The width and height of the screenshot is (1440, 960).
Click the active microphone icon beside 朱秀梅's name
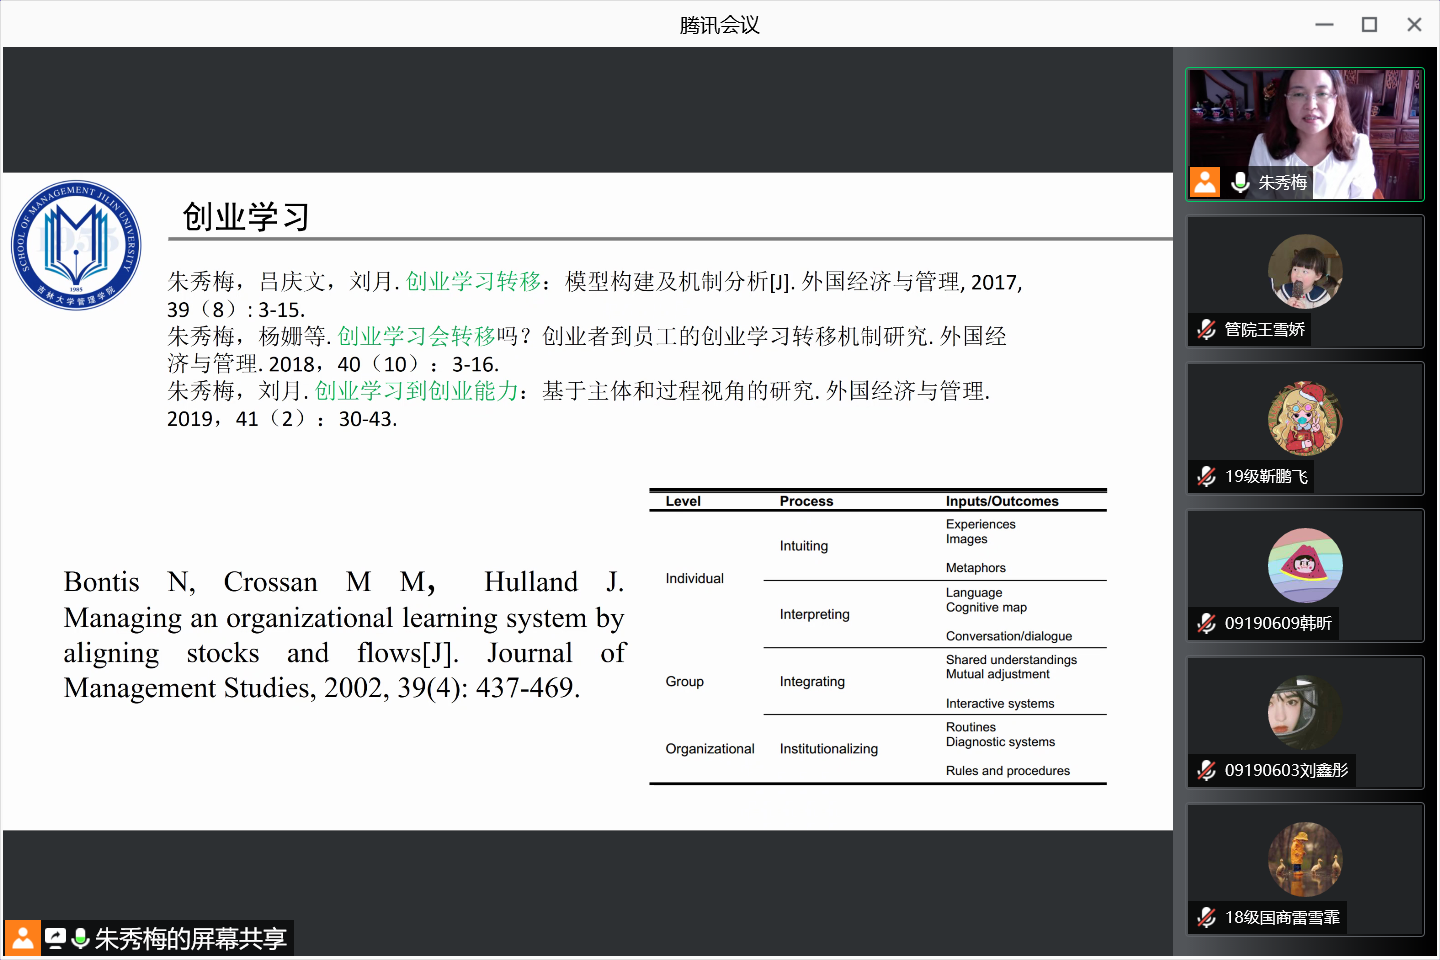1240,182
